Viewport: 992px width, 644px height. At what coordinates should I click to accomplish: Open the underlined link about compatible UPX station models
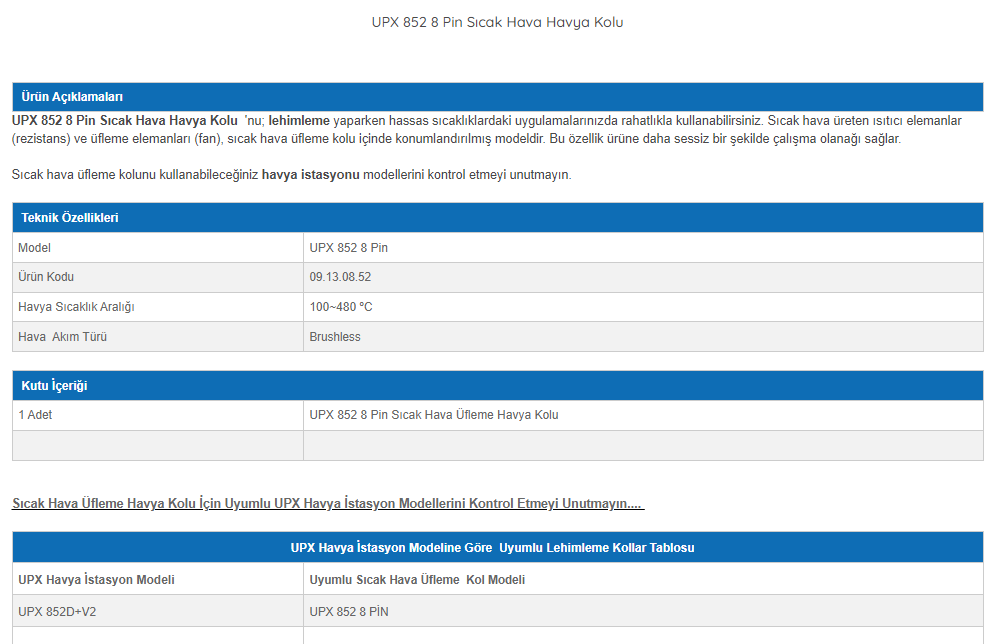tap(328, 504)
